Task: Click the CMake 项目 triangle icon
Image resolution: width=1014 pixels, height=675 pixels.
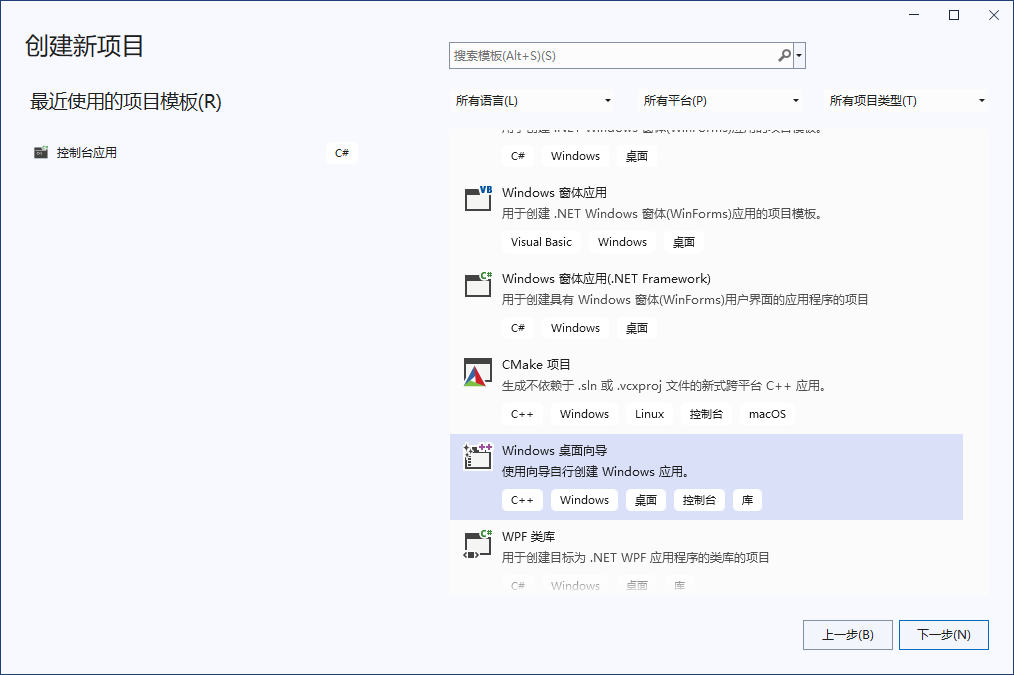Action: [x=478, y=372]
